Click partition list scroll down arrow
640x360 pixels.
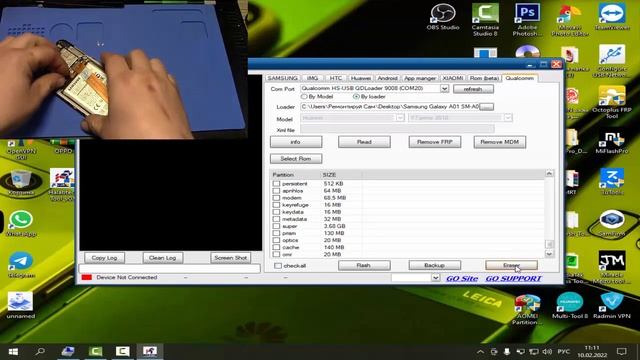pyautogui.click(x=549, y=254)
